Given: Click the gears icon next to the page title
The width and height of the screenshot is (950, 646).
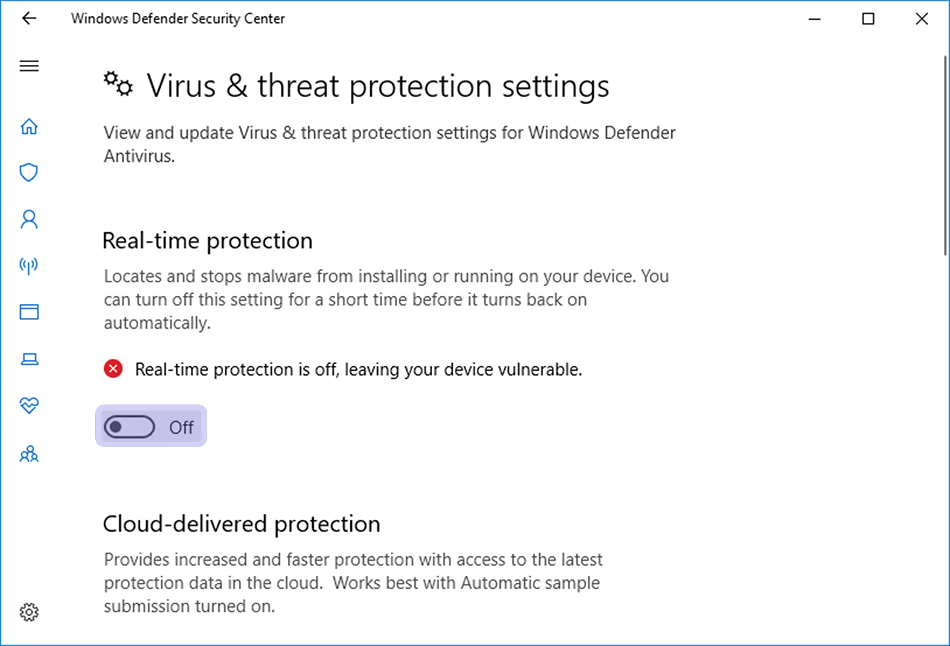Looking at the screenshot, I should [117, 84].
